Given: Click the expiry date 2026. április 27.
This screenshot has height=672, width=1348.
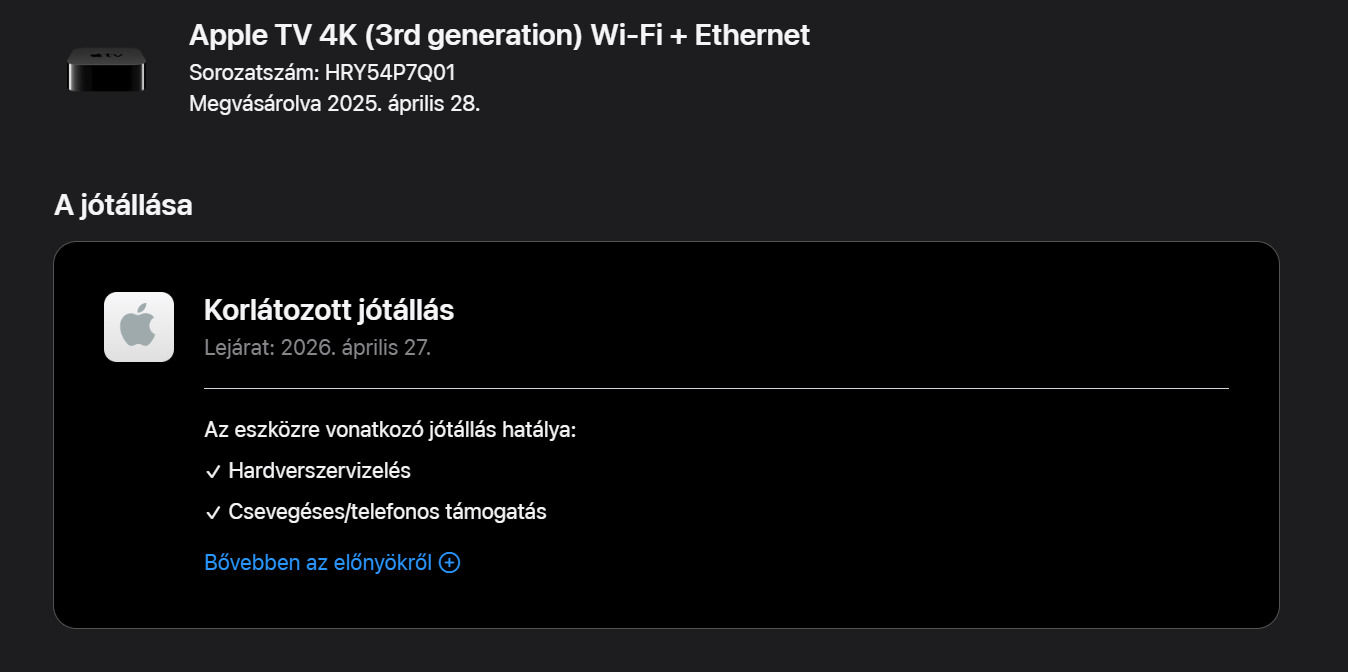Looking at the screenshot, I should (356, 348).
